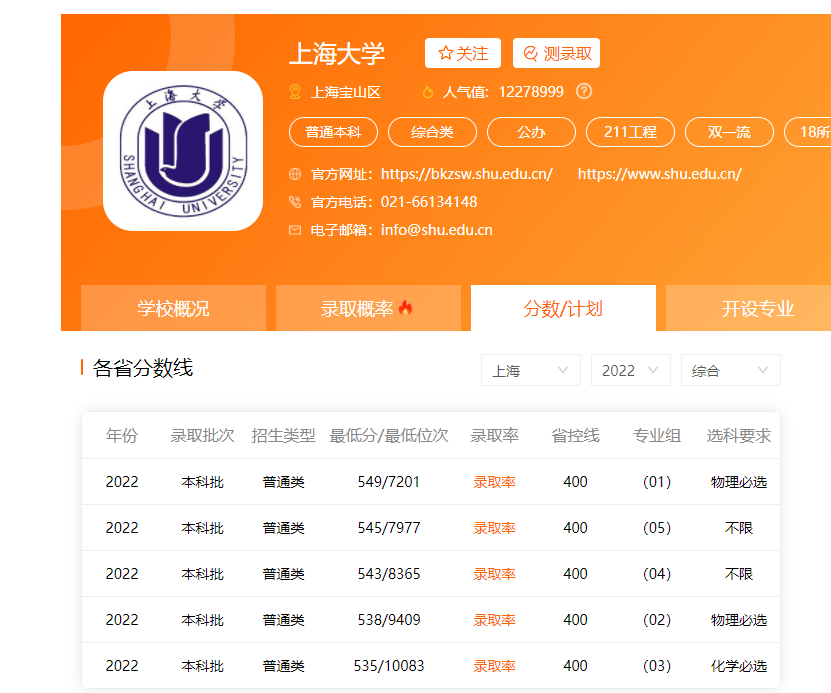Click the phone number 021-66134148
Image resolution: width=831 pixels, height=693 pixels.
click(429, 202)
